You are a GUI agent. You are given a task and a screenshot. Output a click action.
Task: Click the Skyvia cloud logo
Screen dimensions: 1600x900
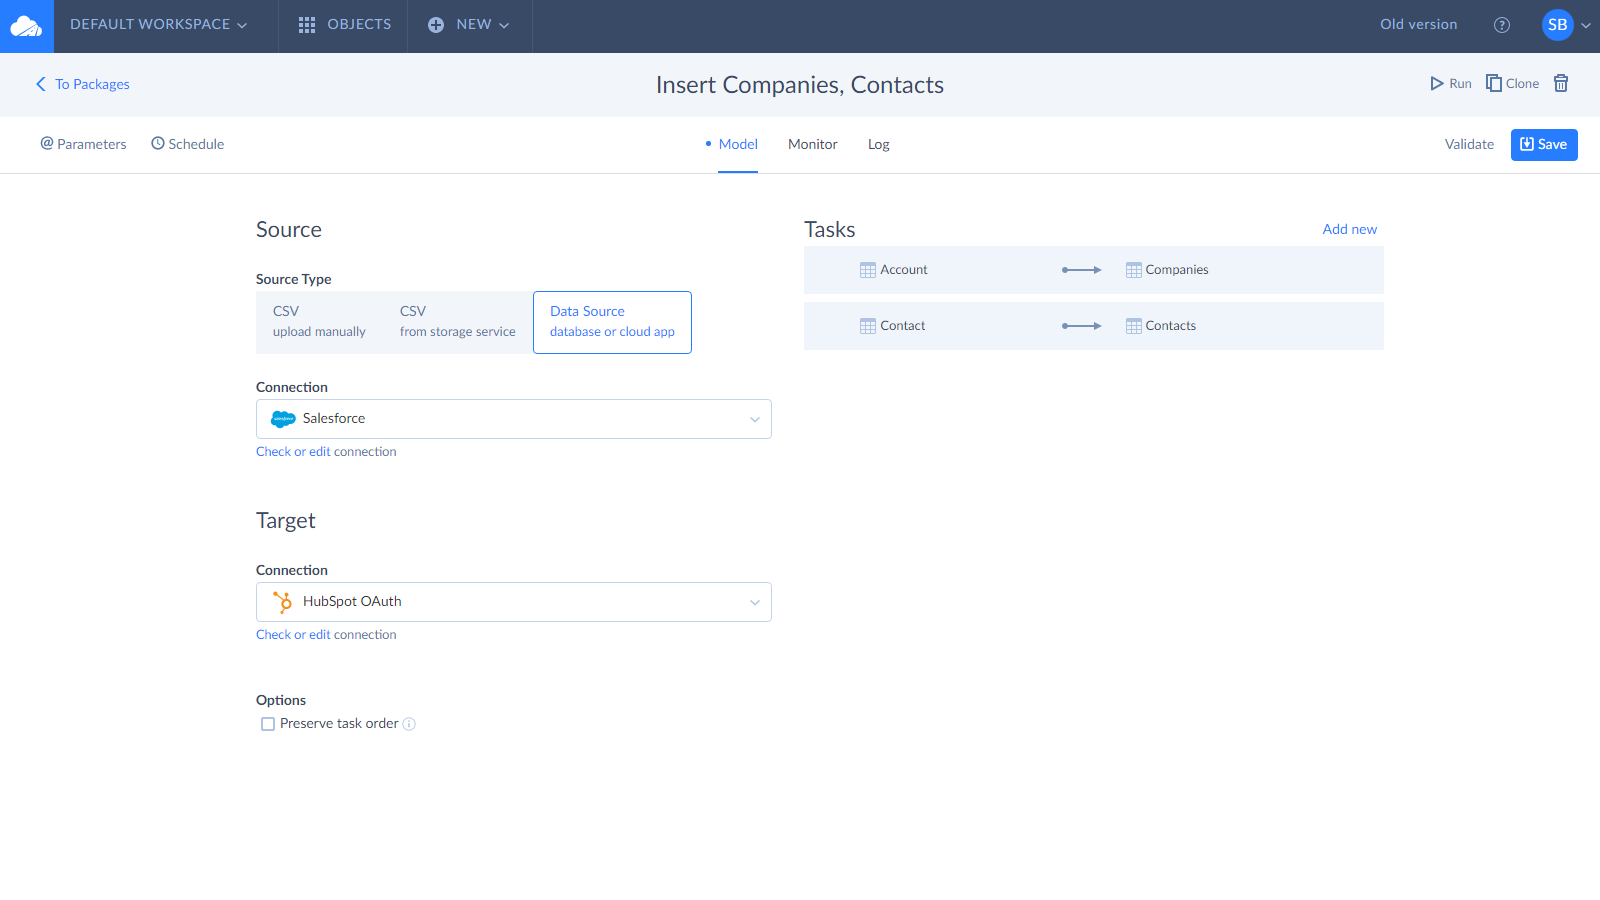tap(26, 26)
